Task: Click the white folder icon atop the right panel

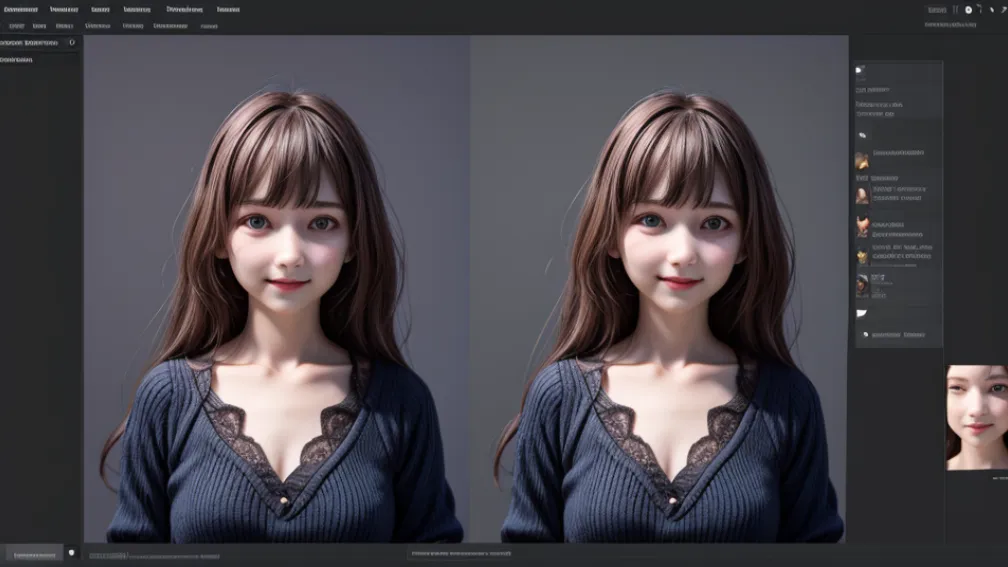Action: coord(860,70)
